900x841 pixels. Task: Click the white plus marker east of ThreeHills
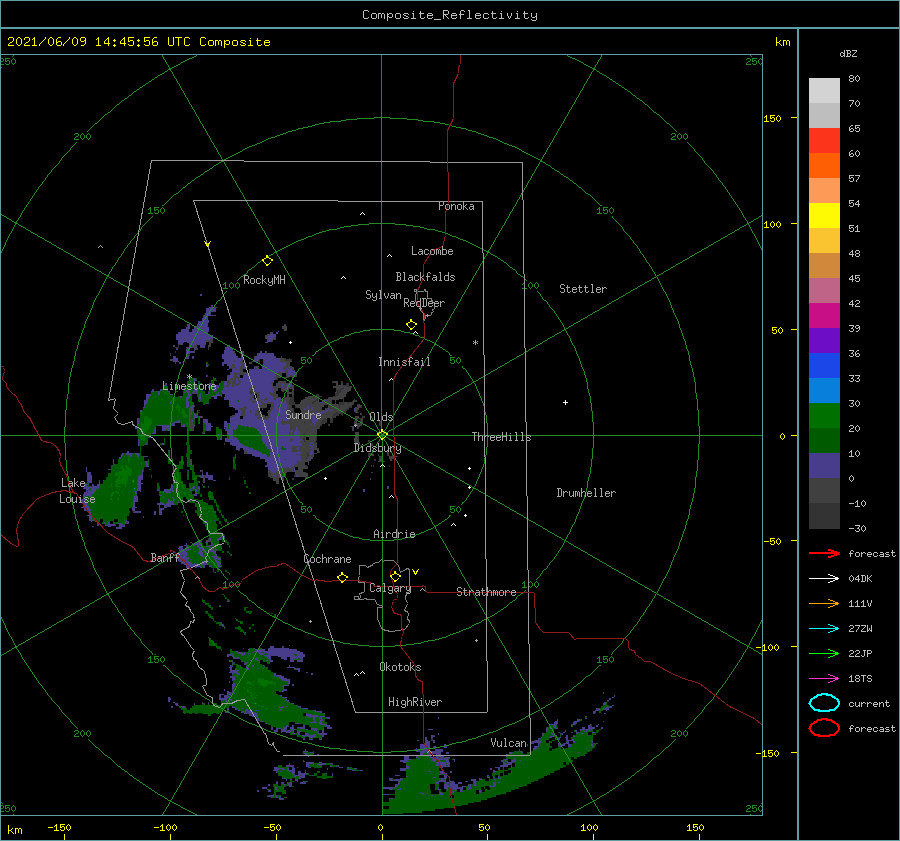[x=565, y=402]
